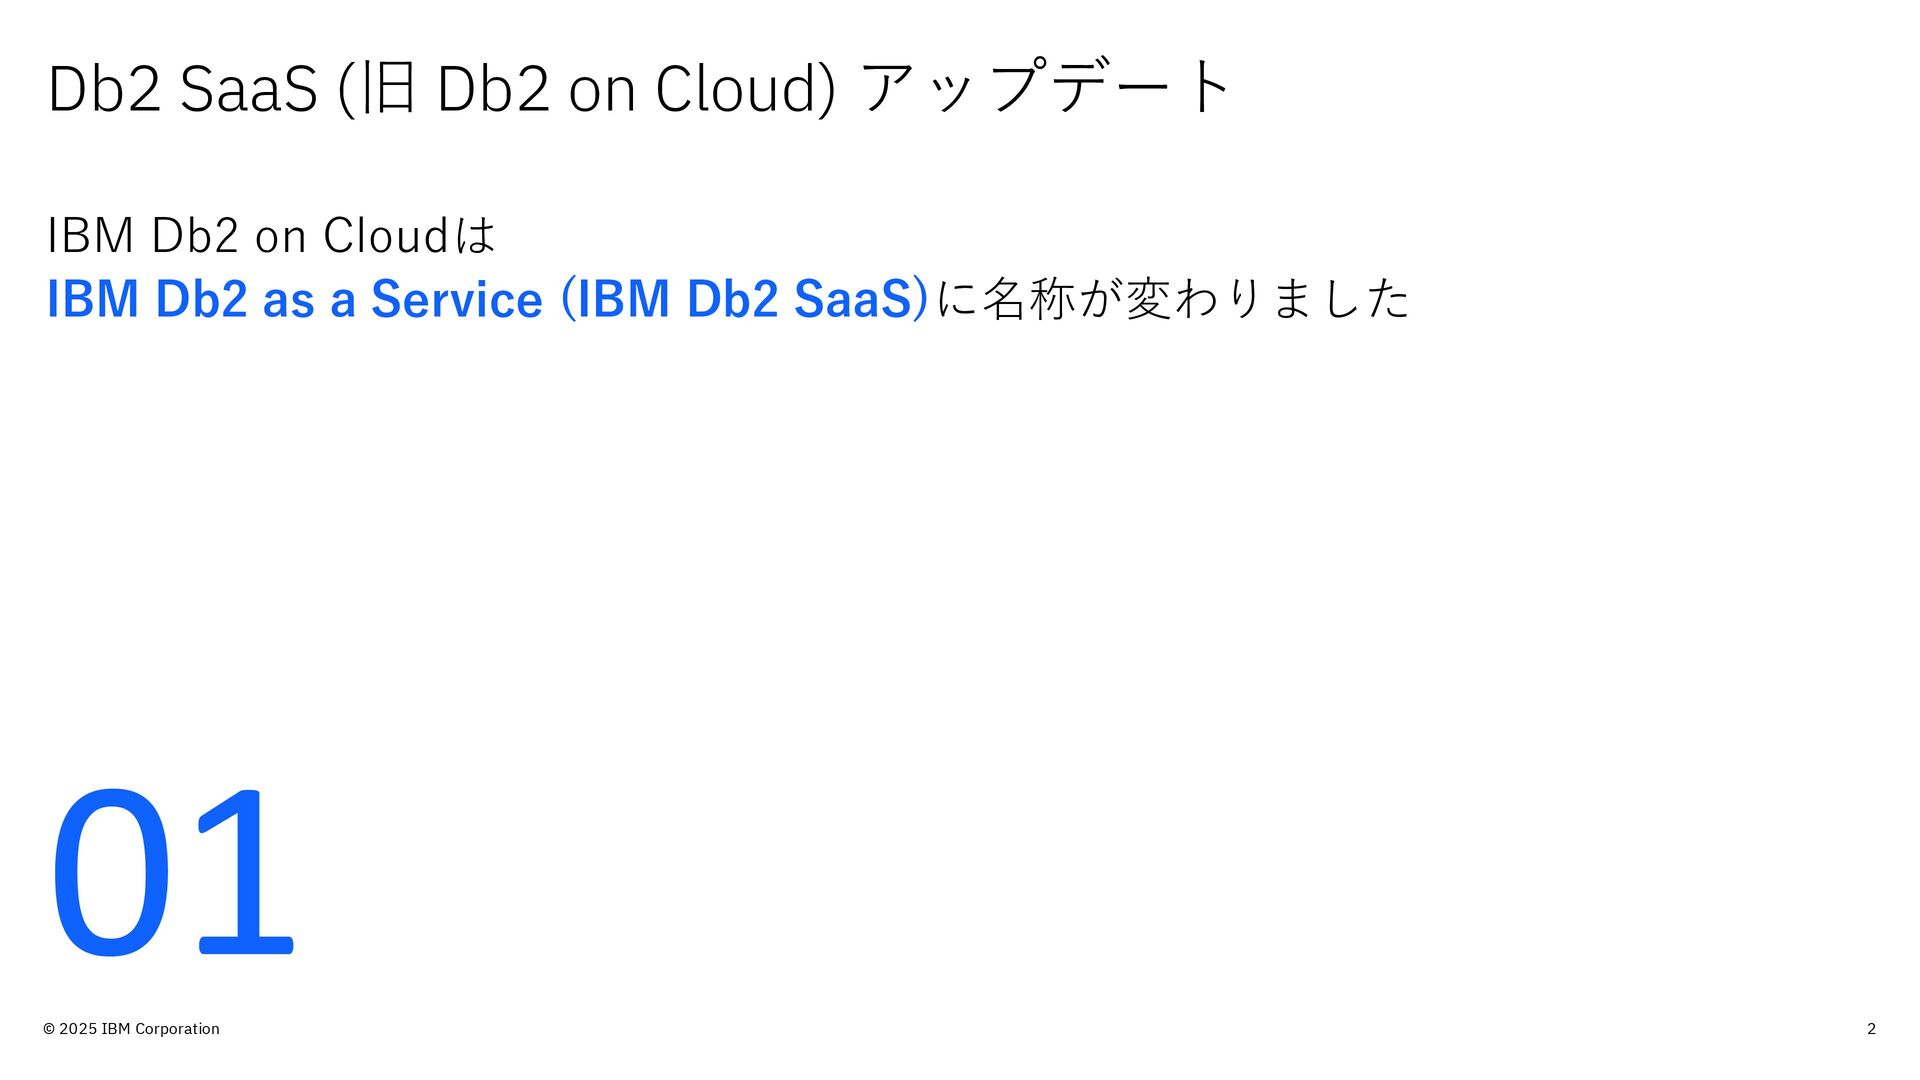
Task: Click the large blue digit "0"
Action: [x=110, y=873]
